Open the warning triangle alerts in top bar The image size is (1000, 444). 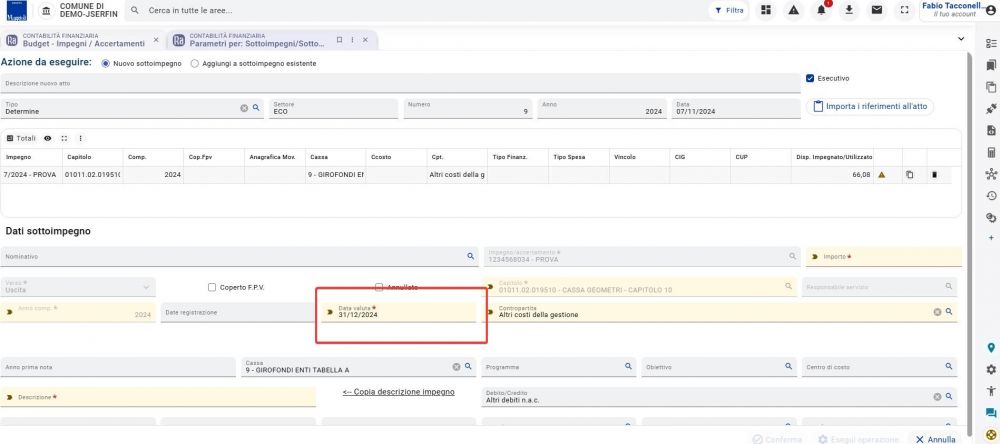tap(793, 10)
